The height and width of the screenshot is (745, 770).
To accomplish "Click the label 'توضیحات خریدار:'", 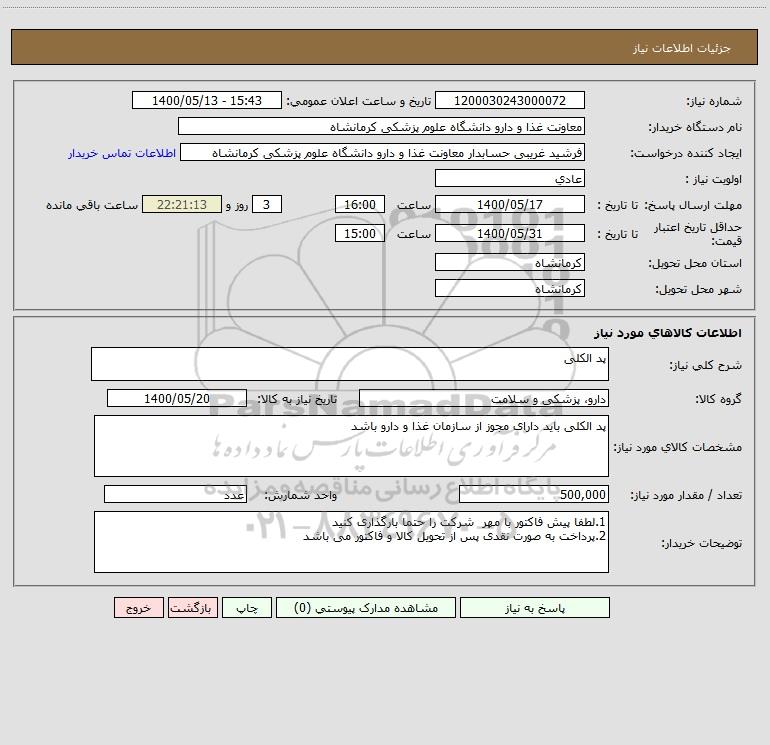I will pos(702,543).
